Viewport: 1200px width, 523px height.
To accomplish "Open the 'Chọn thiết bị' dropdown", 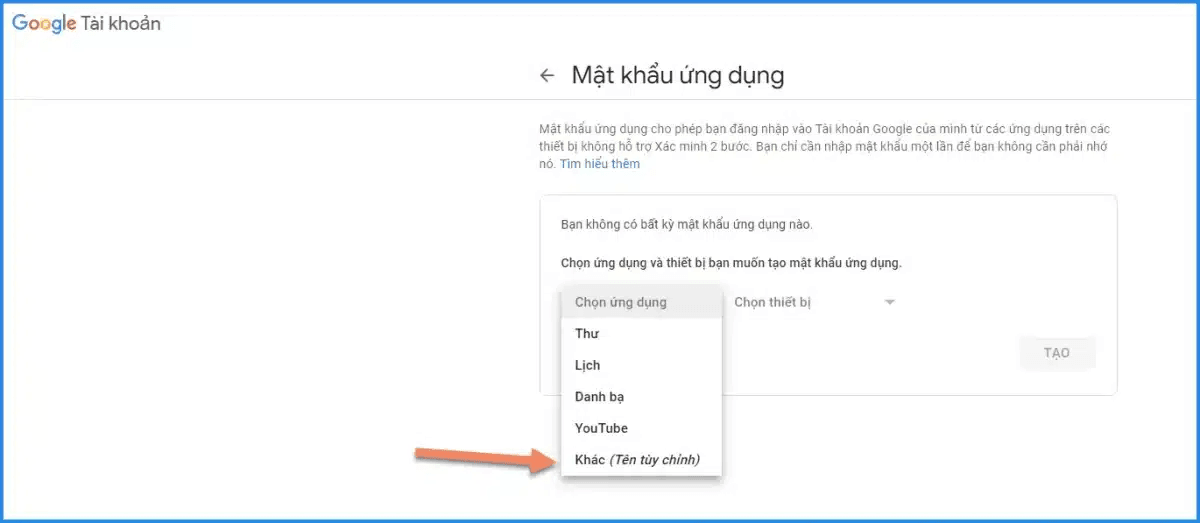I will (x=814, y=302).
